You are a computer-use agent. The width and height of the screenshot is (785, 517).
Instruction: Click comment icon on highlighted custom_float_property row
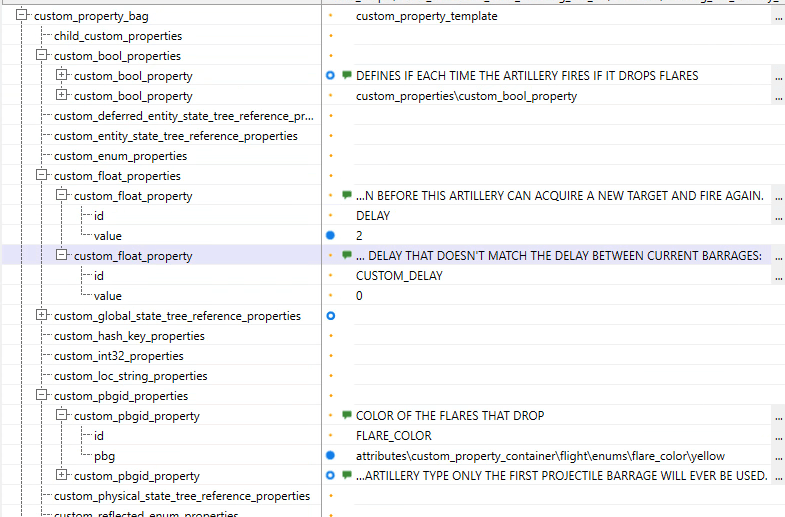347,256
